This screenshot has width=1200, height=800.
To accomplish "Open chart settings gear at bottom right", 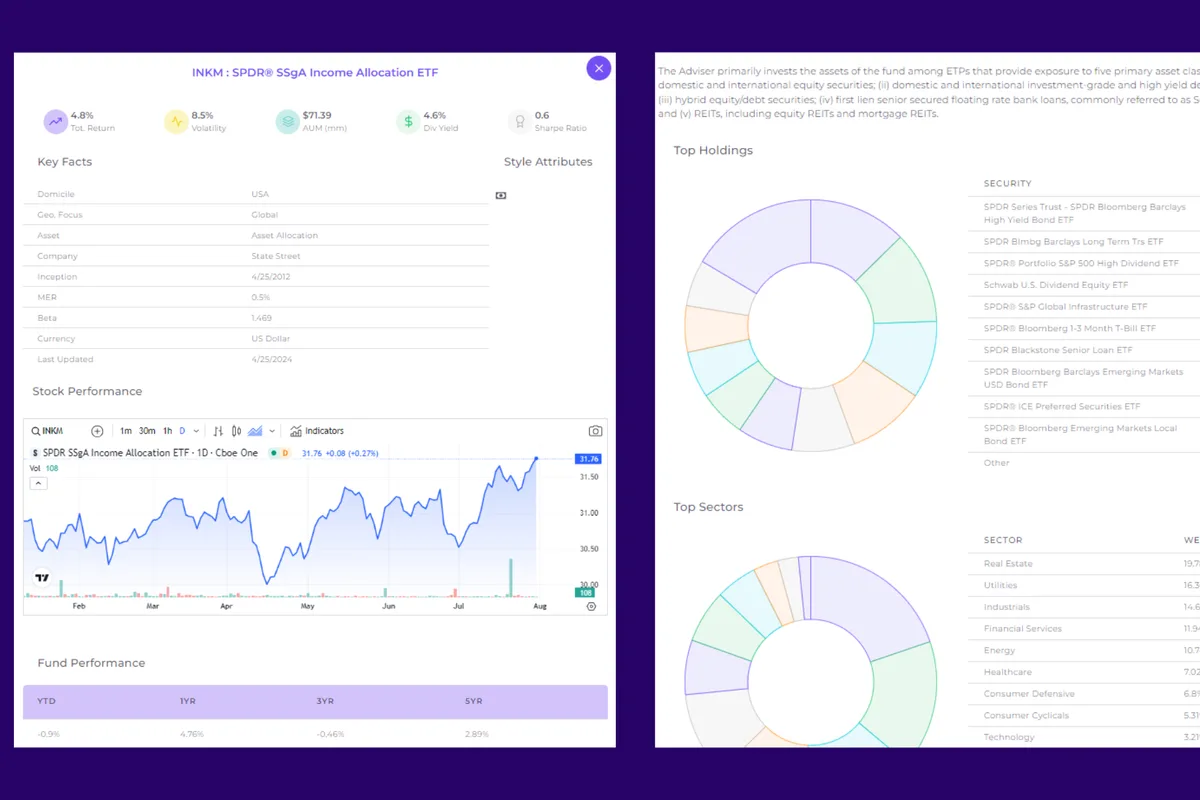I will pos(591,606).
